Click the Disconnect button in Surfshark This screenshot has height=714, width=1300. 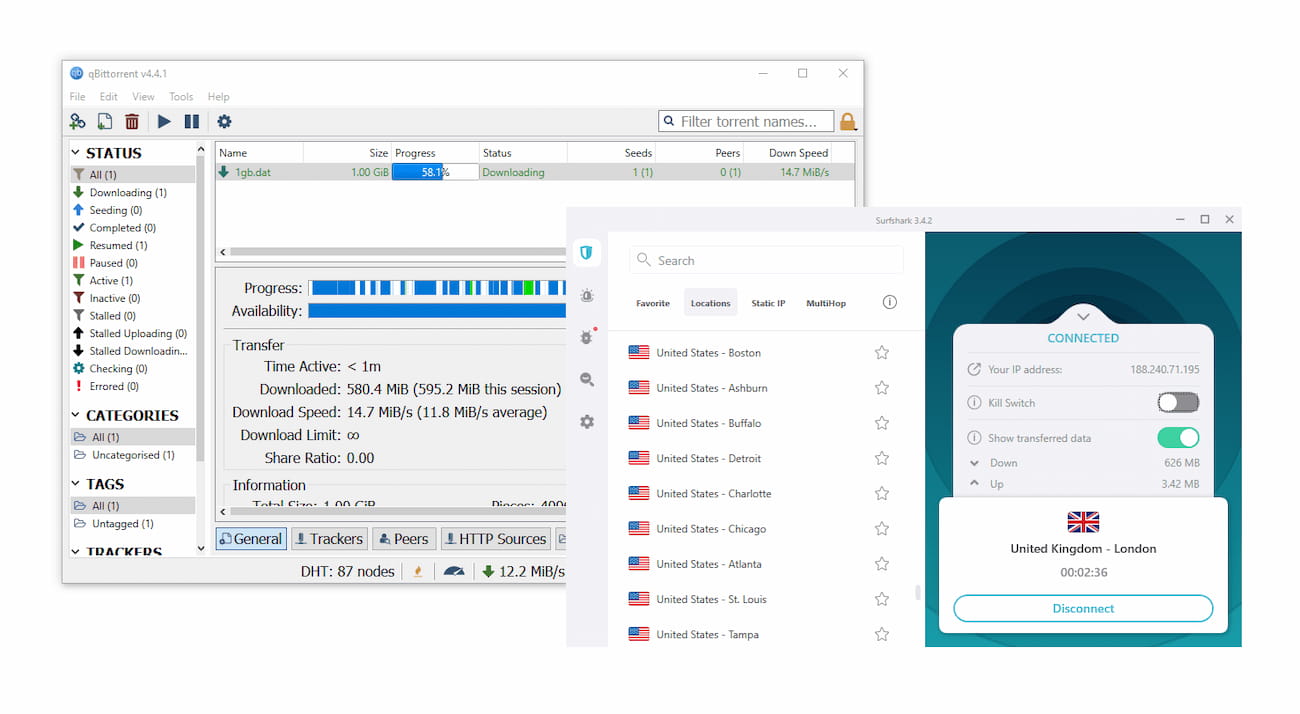(x=1083, y=608)
